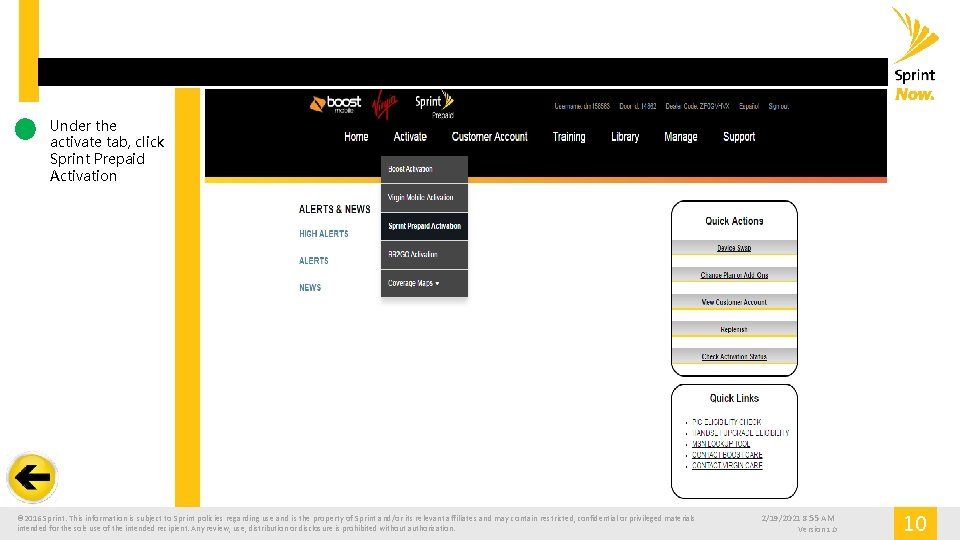
Task: Open the Library menu
Action: point(624,137)
